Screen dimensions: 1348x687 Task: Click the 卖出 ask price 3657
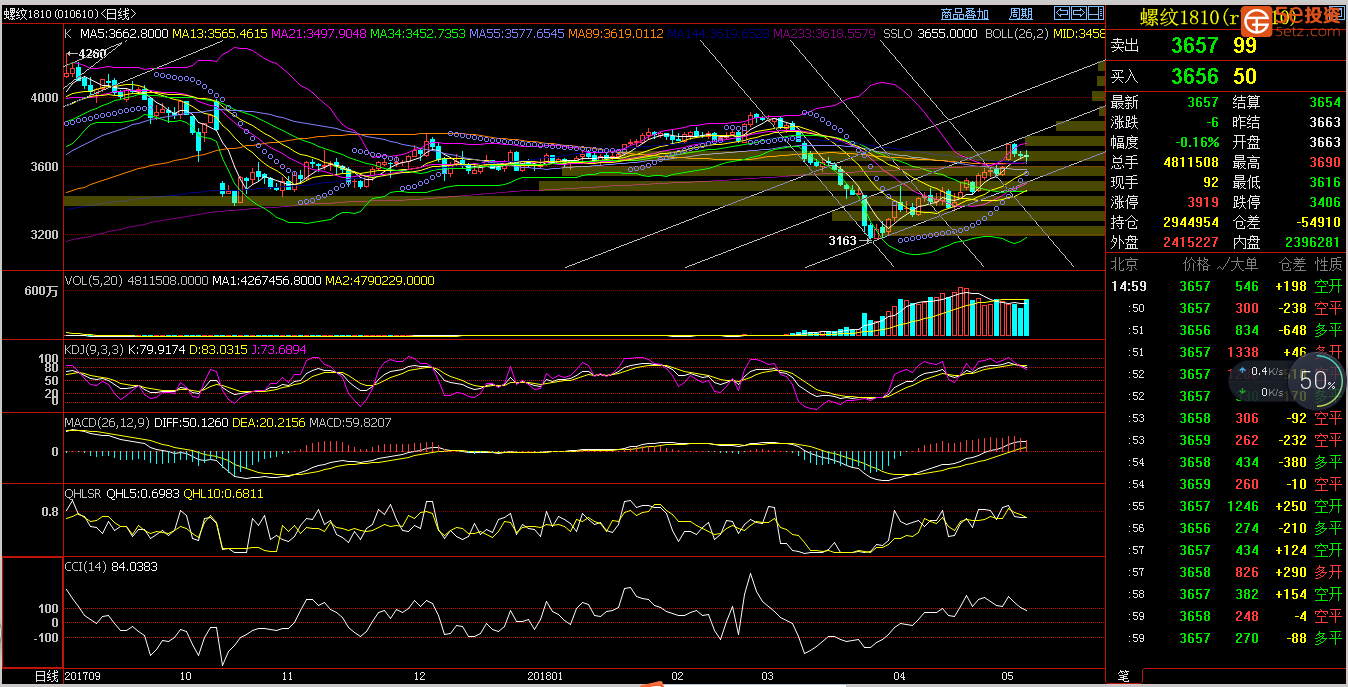tap(1195, 46)
